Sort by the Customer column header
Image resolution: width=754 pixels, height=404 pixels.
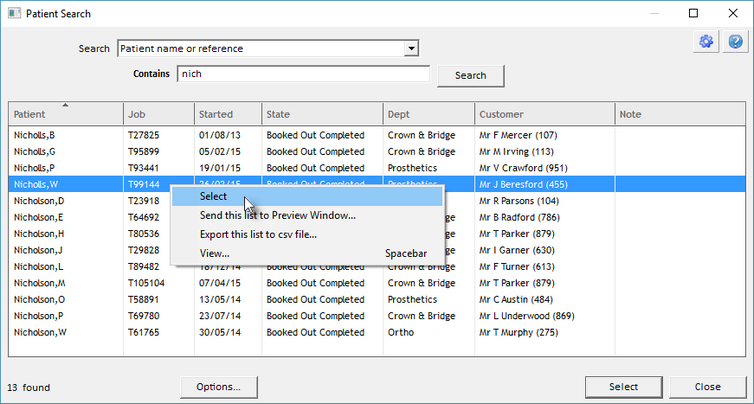[x=543, y=115]
